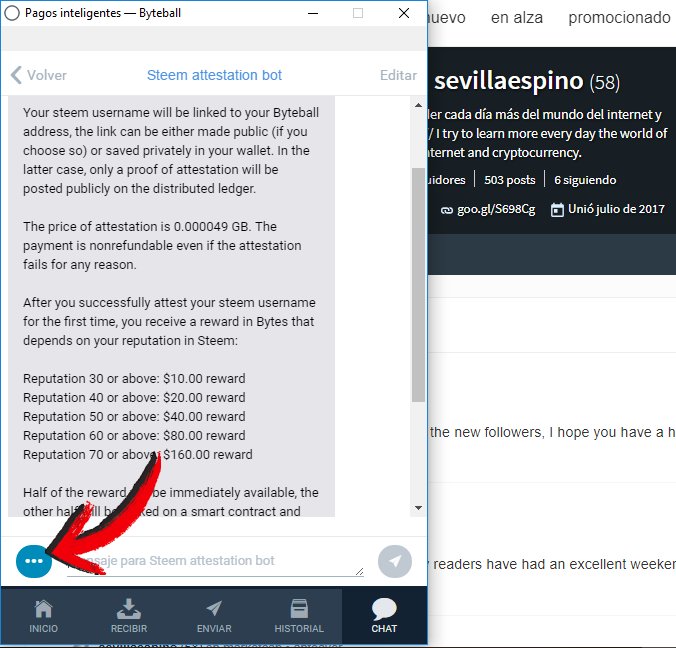The image size is (676, 648).
Task: Click the '503 posts' stat on the Steemit profile
Action: (510, 180)
